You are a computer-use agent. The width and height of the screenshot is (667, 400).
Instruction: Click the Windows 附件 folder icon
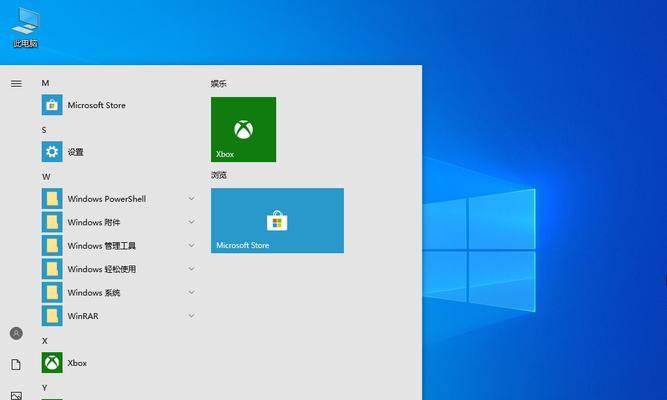click(x=52, y=222)
